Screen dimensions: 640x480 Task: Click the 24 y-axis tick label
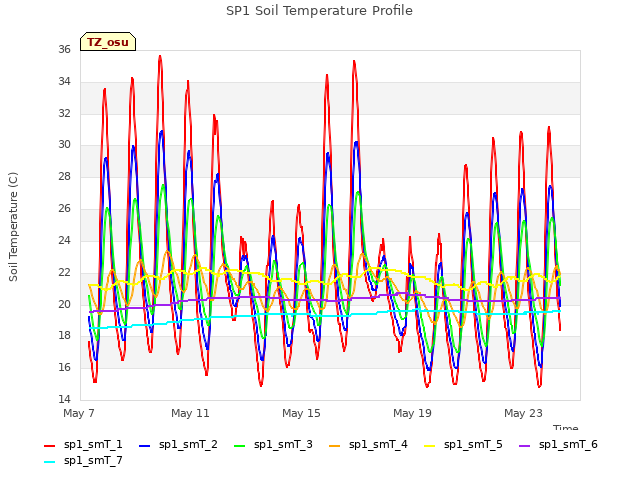[64, 240]
